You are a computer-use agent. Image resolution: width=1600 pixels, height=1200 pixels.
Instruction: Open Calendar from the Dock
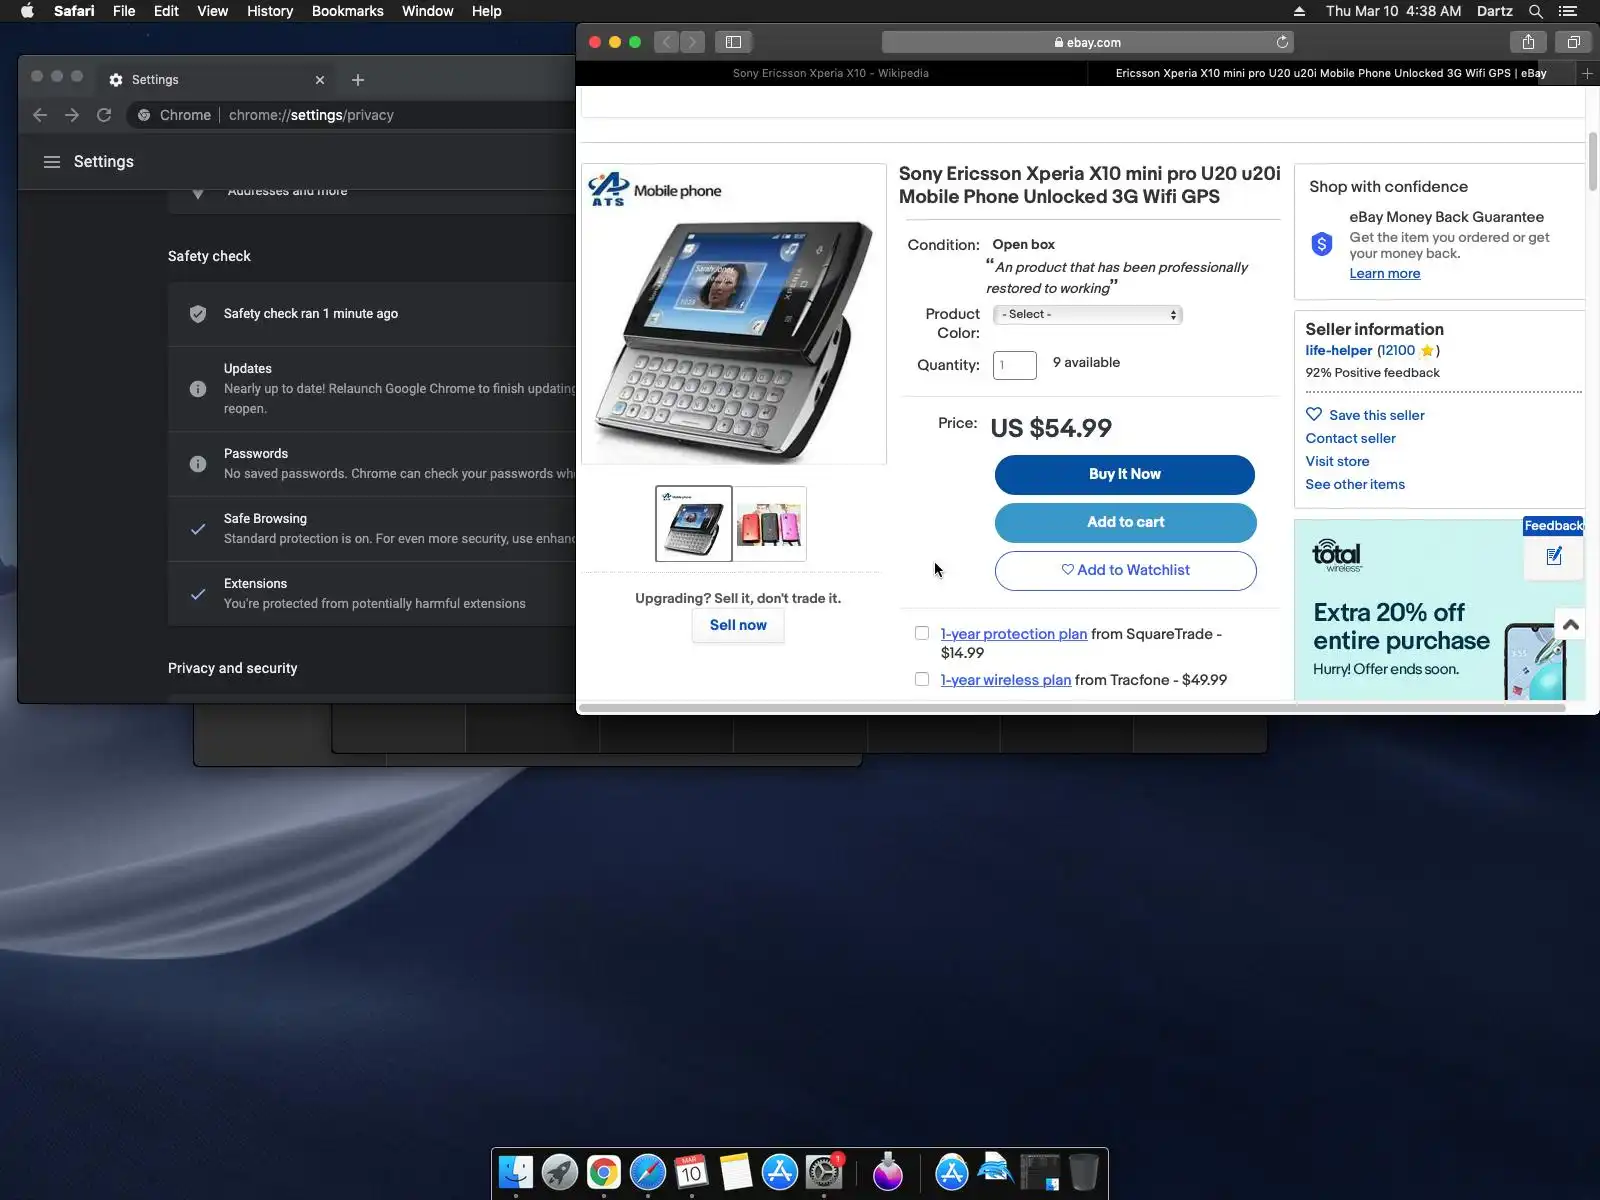click(x=692, y=1172)
